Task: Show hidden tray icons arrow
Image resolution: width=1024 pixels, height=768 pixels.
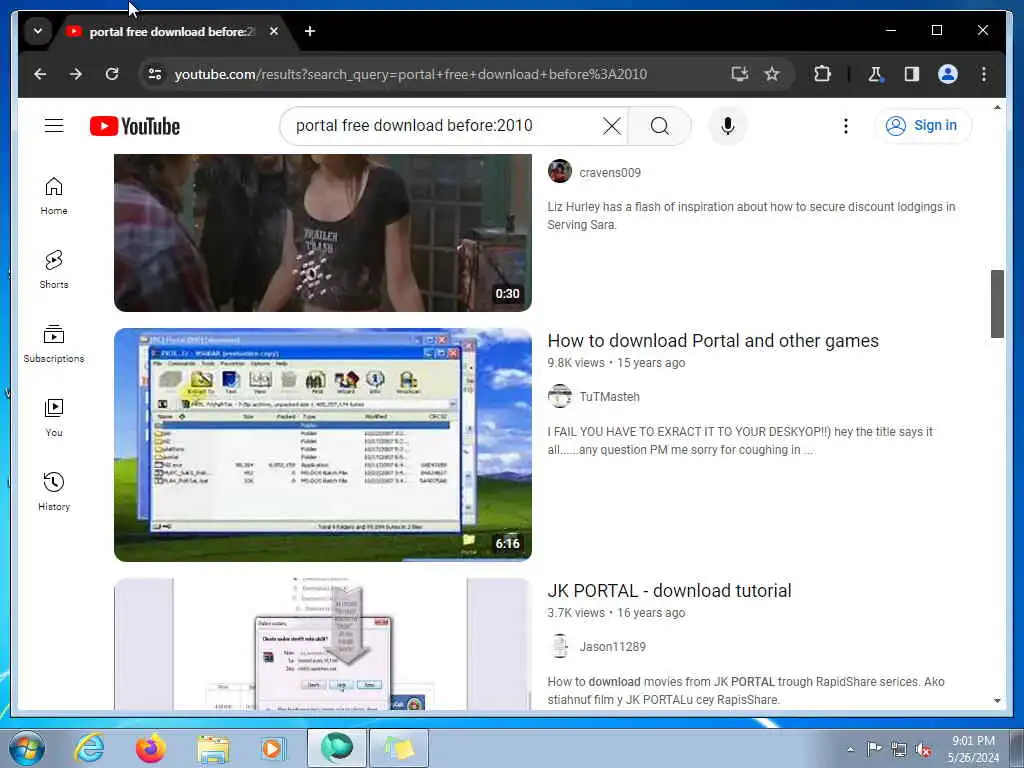Action: (850, 749)
